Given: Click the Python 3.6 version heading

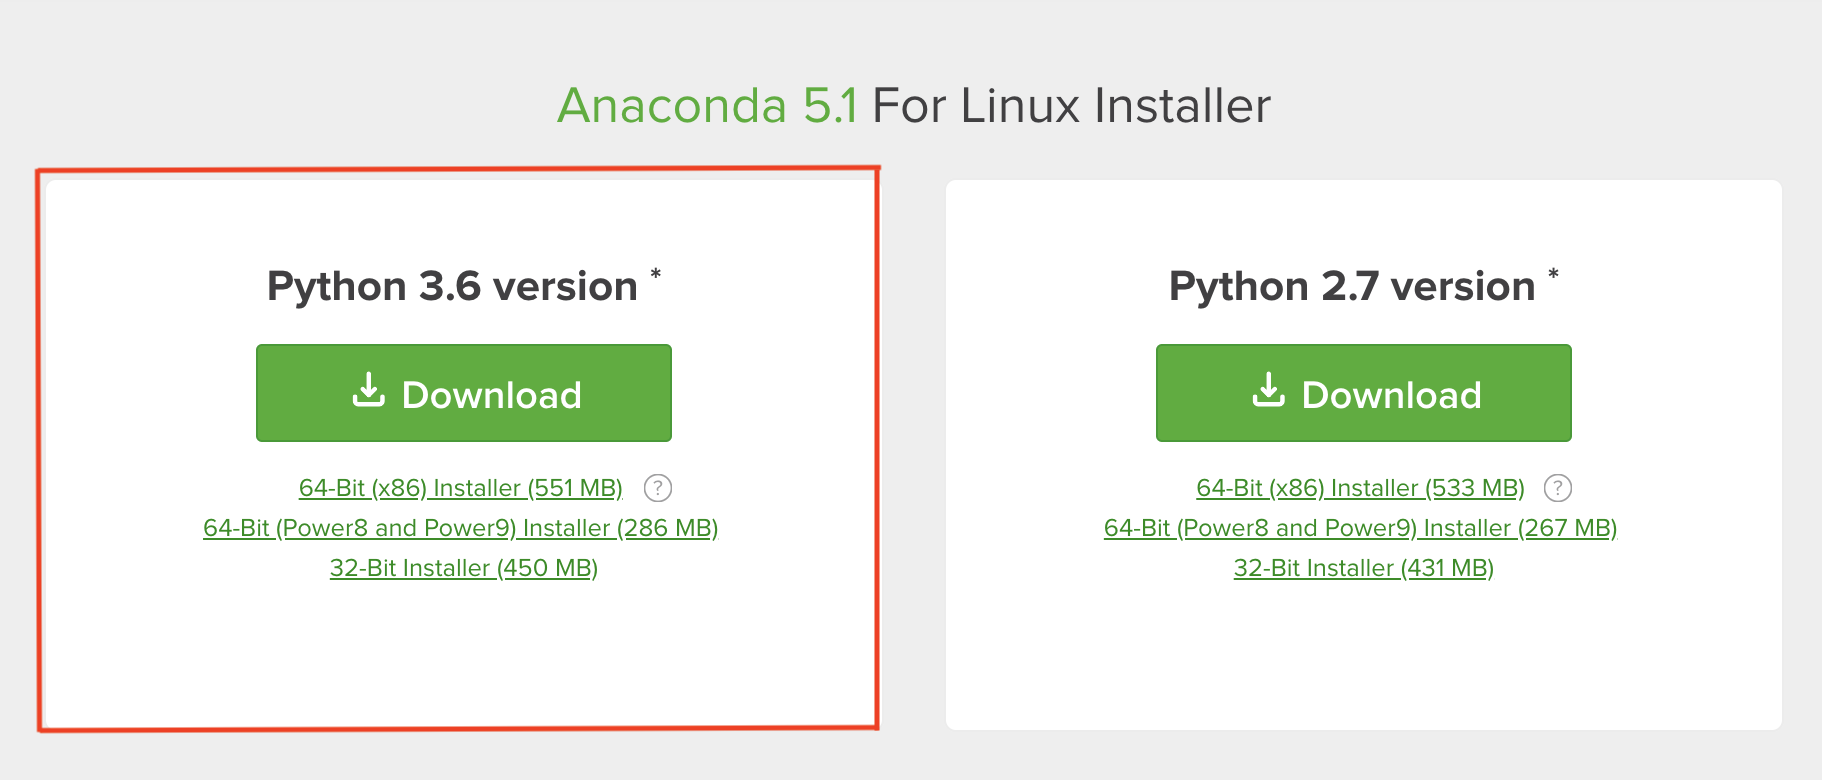Looking at the screenshot, I should (x=452, y=287).
